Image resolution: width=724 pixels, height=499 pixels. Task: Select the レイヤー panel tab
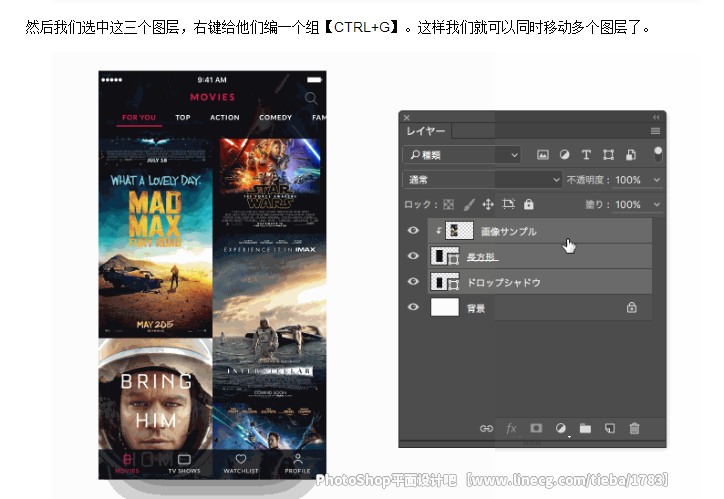(x=426, y=131)
